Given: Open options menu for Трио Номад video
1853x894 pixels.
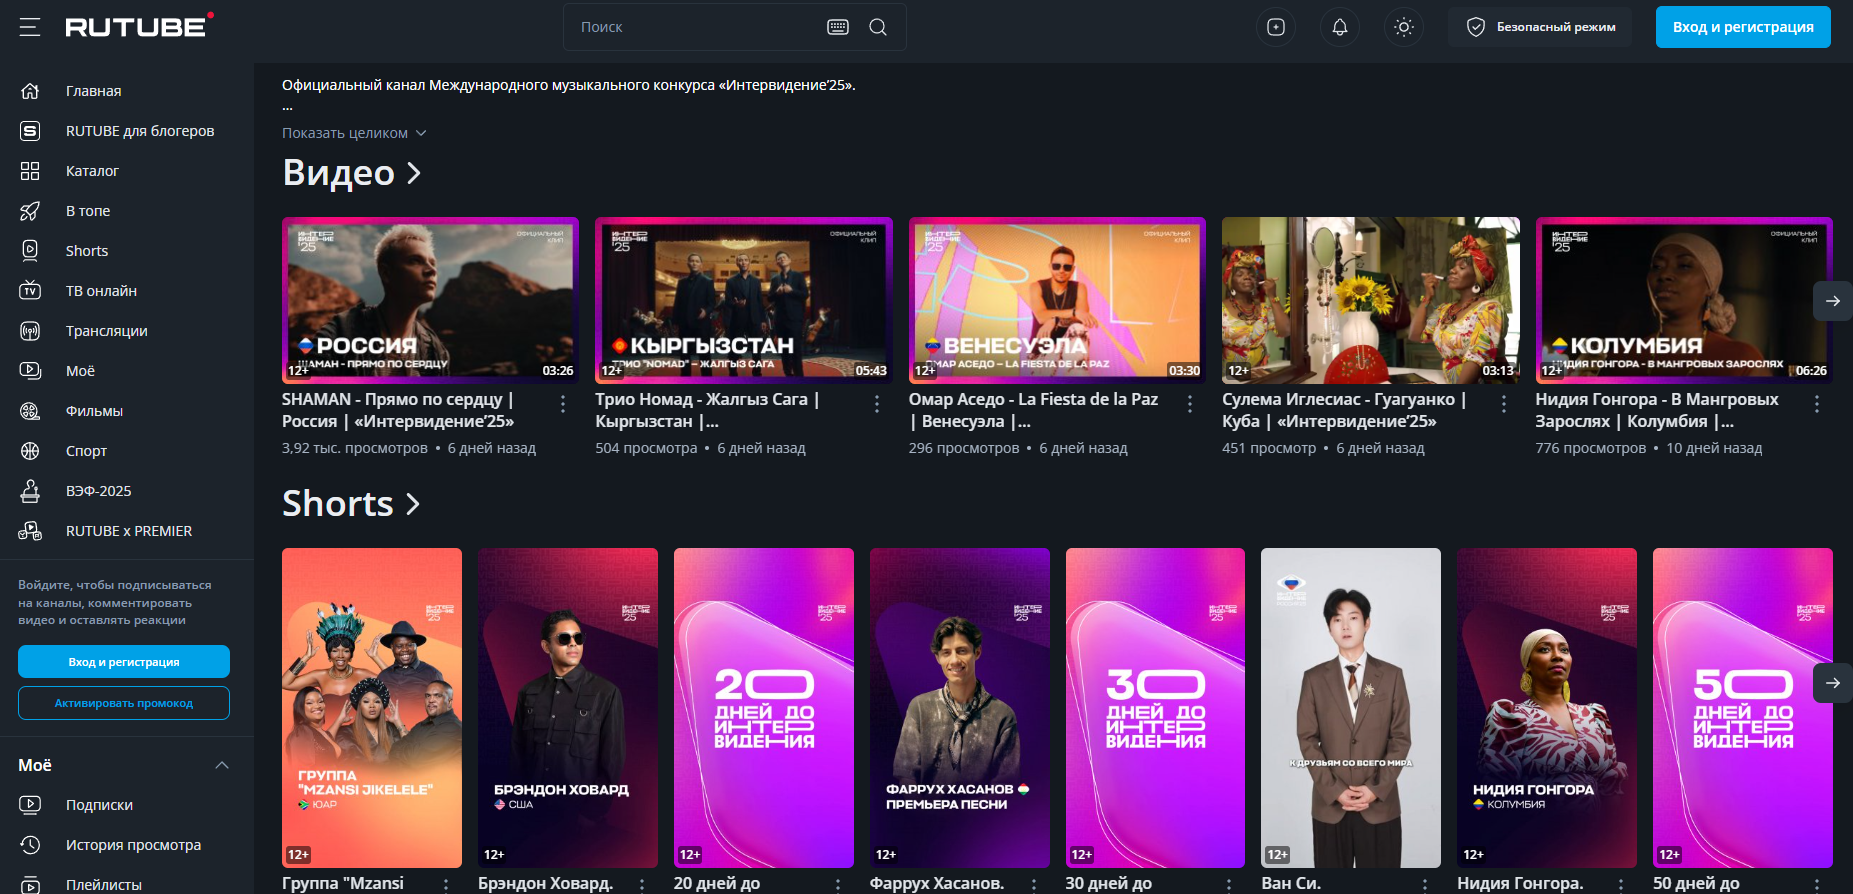Looking at the screenshot, I should click(877, 404).
